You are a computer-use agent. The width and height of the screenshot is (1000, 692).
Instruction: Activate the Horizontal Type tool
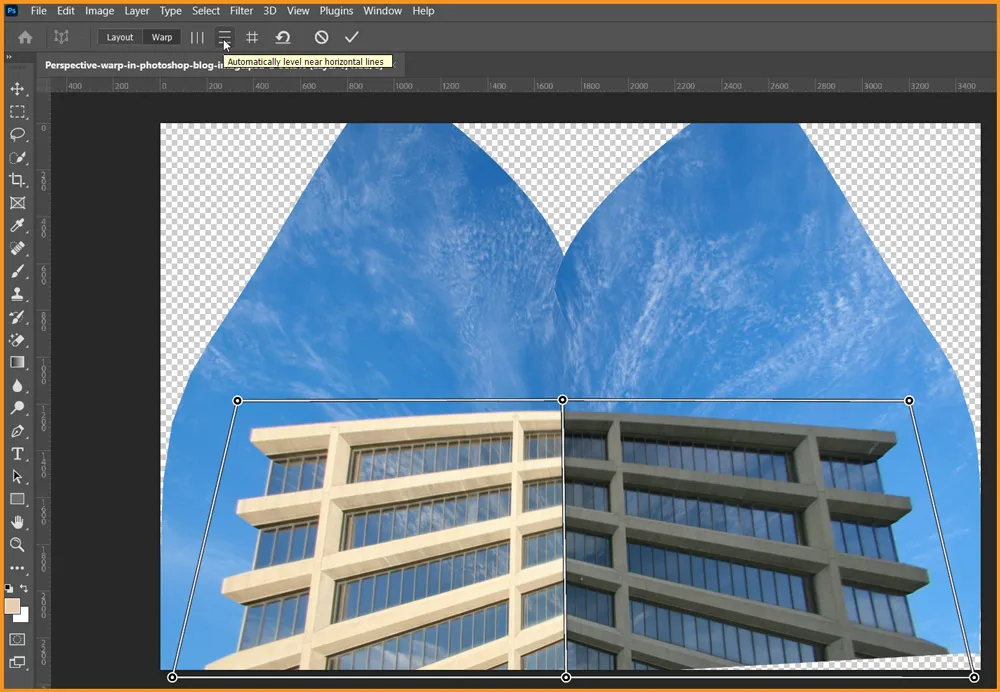tap(17, 453)
